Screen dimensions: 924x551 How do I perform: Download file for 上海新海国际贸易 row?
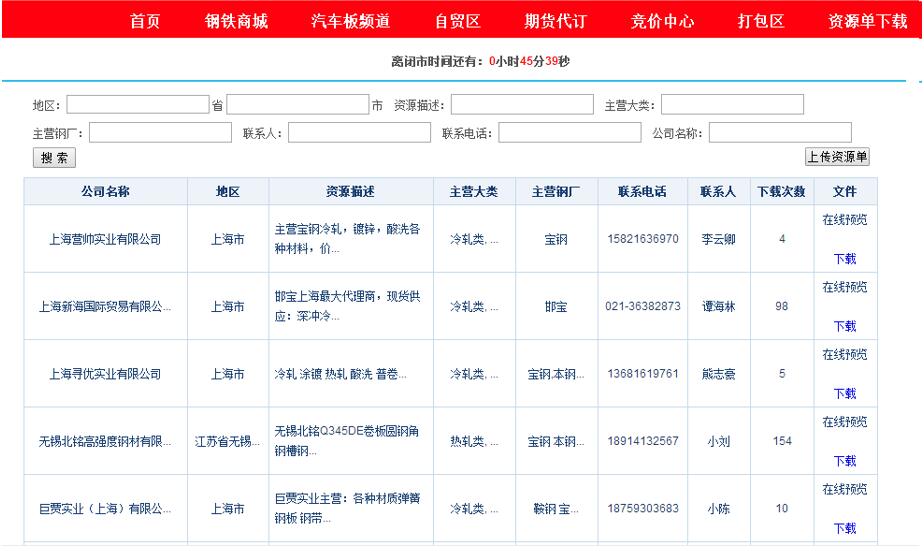pyautogui.click(x=844, y=326)
